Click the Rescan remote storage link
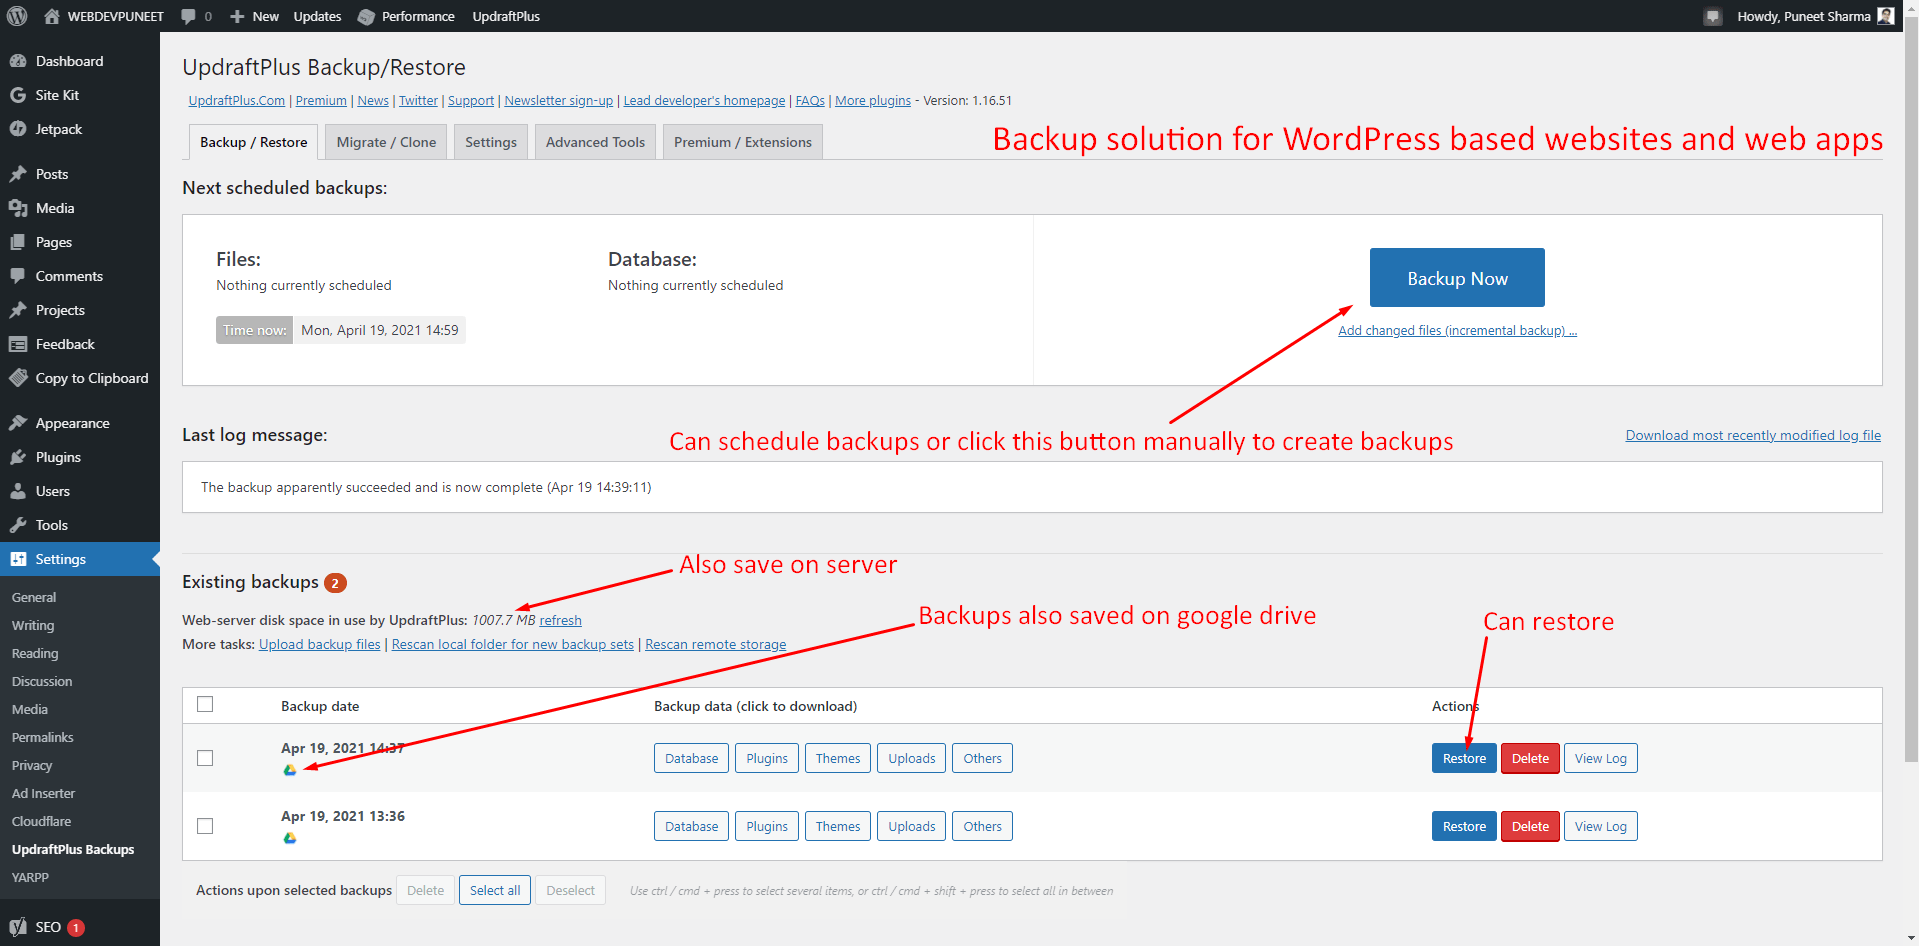Viewport: 1919px width, 946px height. pos(716,644)
